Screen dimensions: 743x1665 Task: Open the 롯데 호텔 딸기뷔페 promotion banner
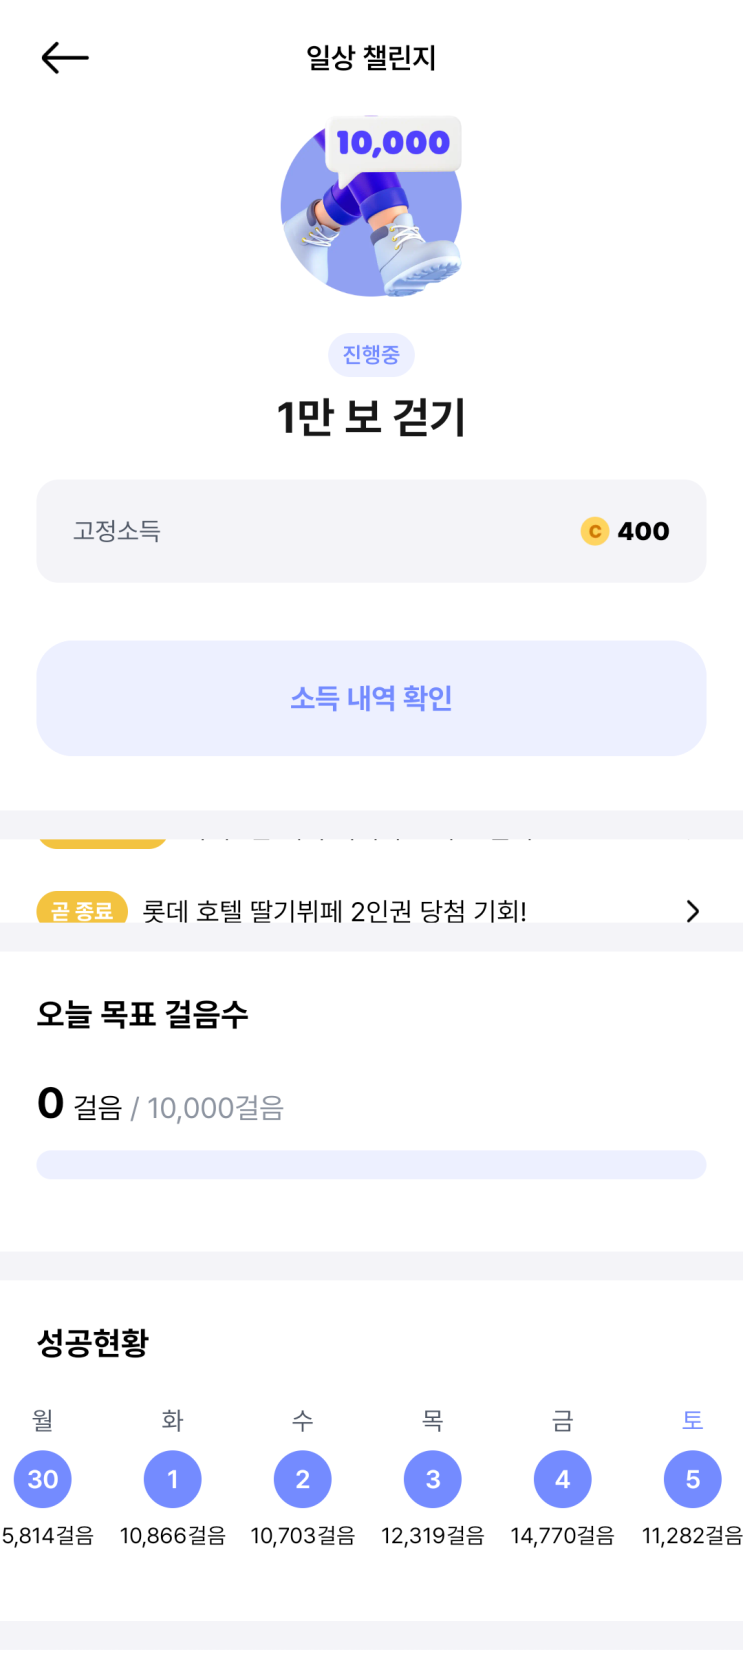pyautogui.click(x=334, y=911)
